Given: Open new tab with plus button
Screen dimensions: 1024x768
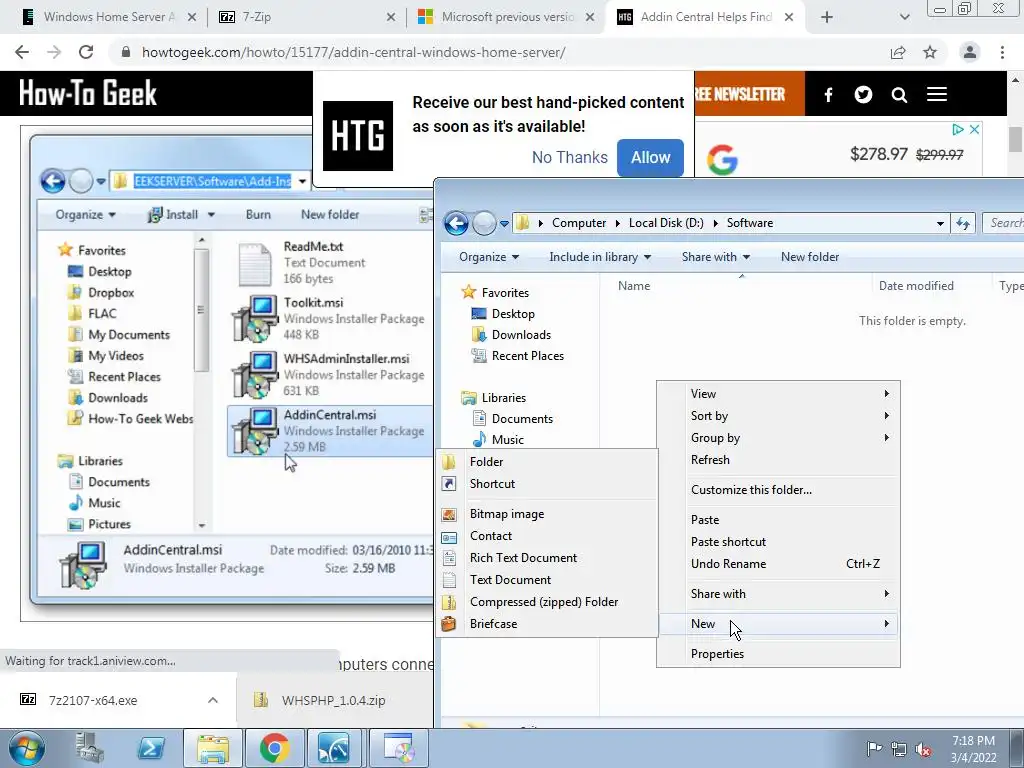Looking at the screenshot, I should pos(827,17).
